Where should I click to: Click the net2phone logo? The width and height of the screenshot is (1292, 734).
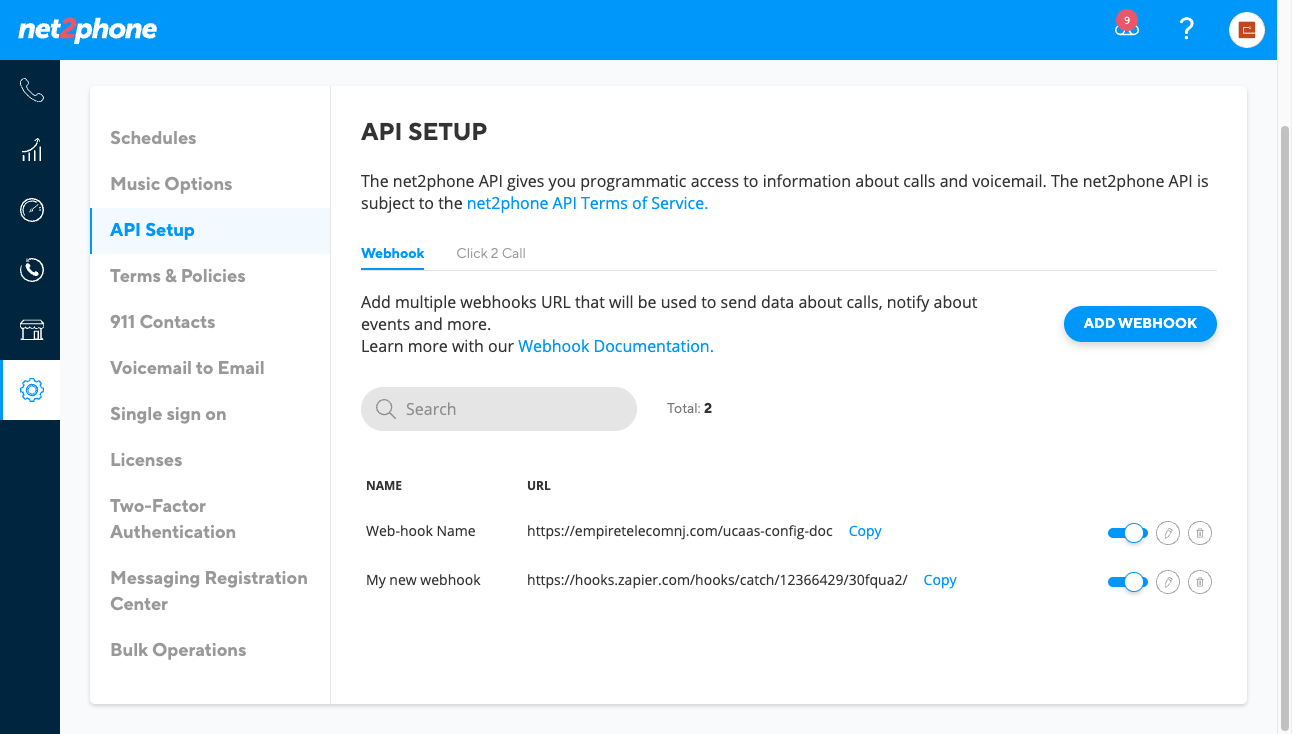click(88, 30)
